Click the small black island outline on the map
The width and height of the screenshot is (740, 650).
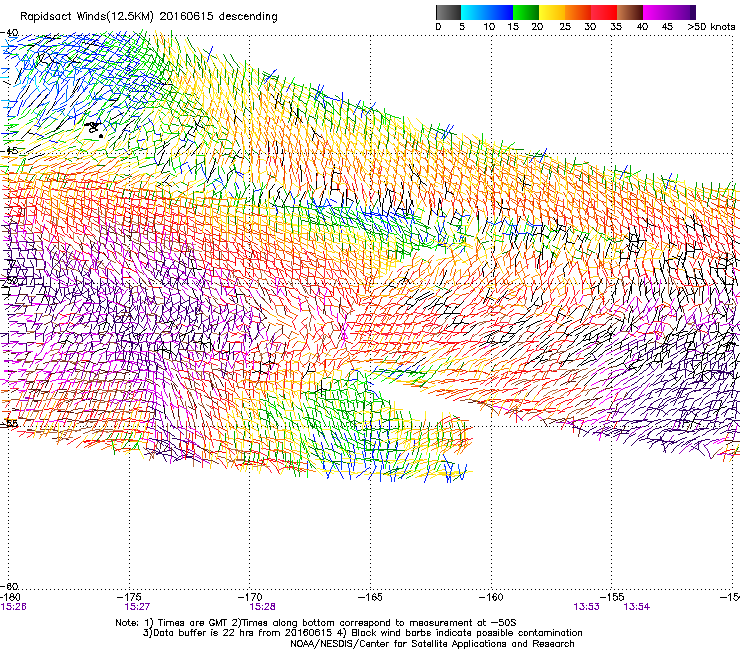[94, 128]
